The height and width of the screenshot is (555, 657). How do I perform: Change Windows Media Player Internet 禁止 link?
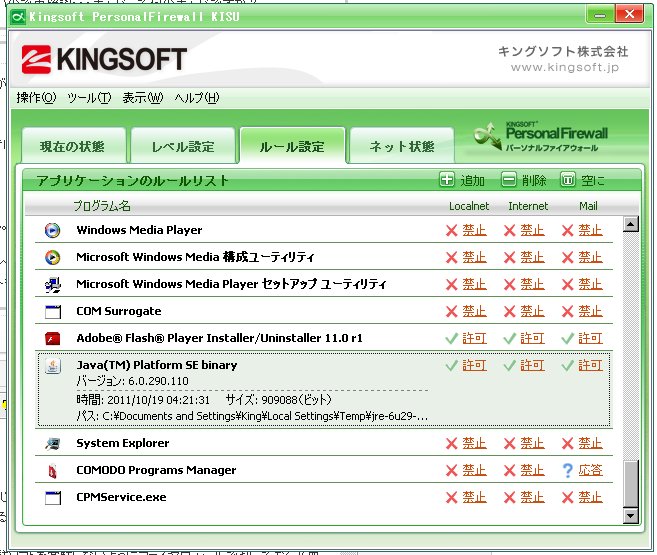tap(532, 230)
